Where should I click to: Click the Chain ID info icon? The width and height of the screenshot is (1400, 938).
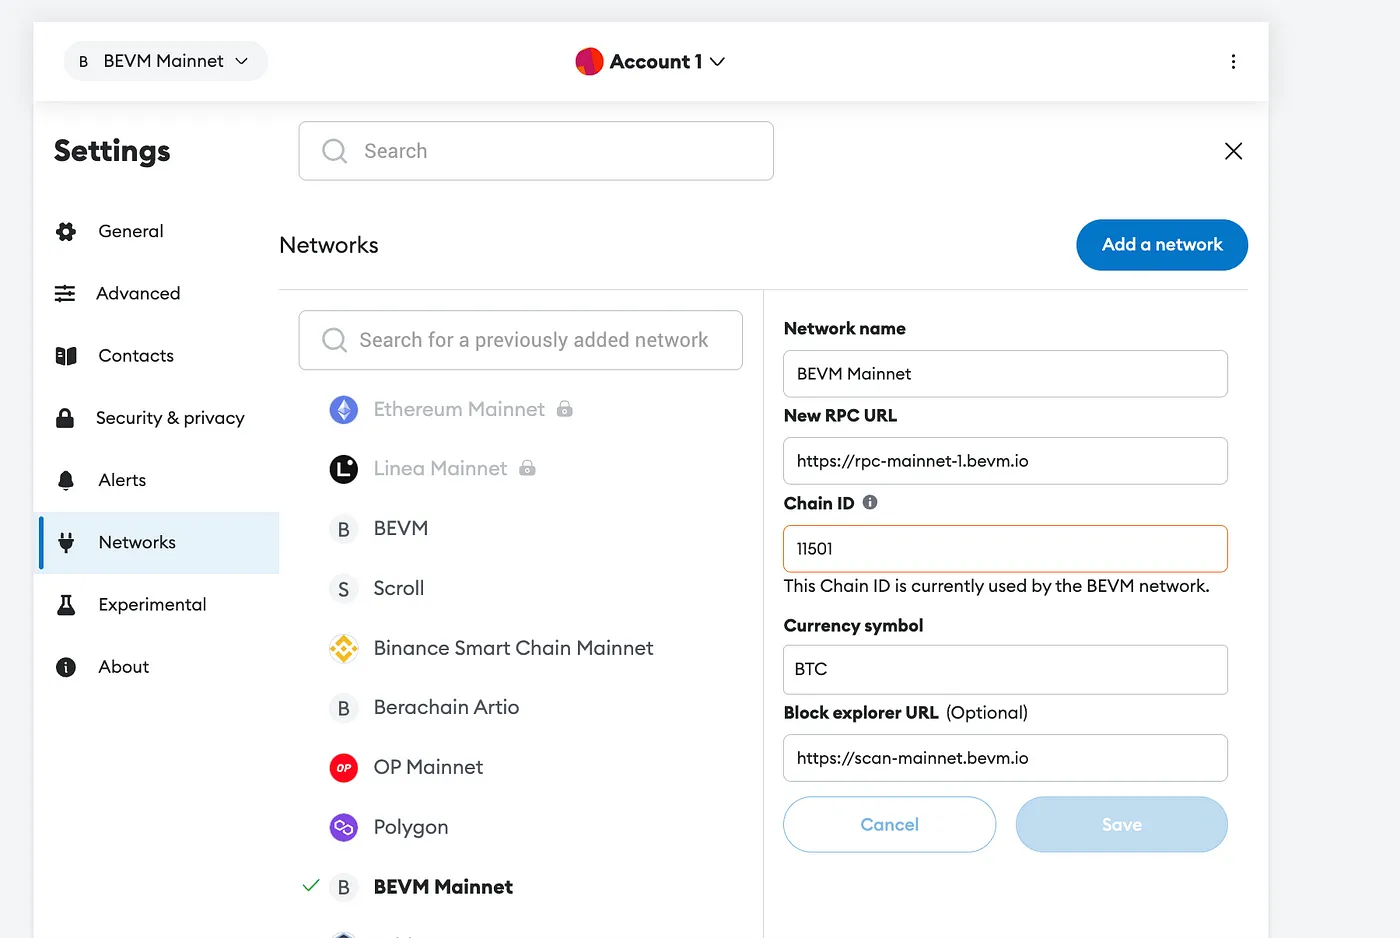pos(870,503)
